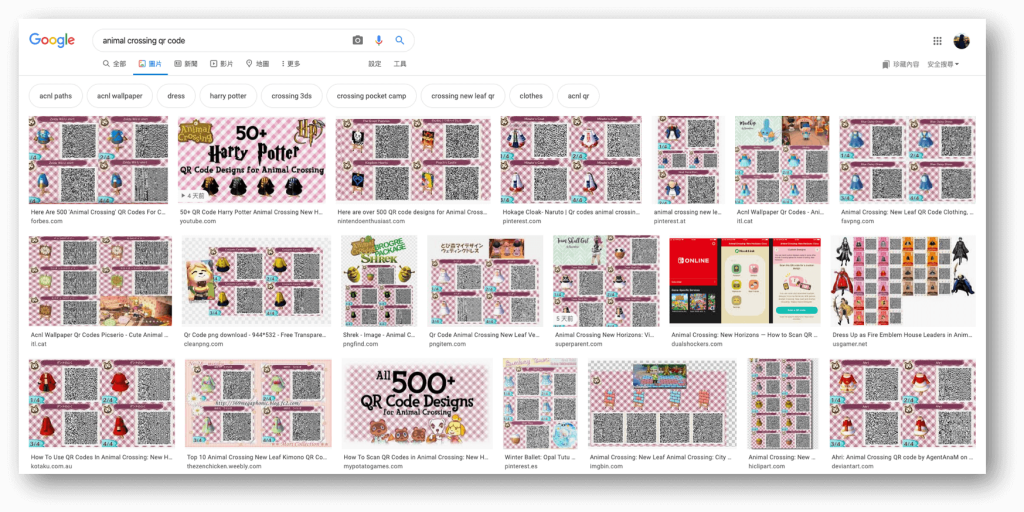
Task: Filter by crossing new leaf qr chip
Action: point(462,96)
